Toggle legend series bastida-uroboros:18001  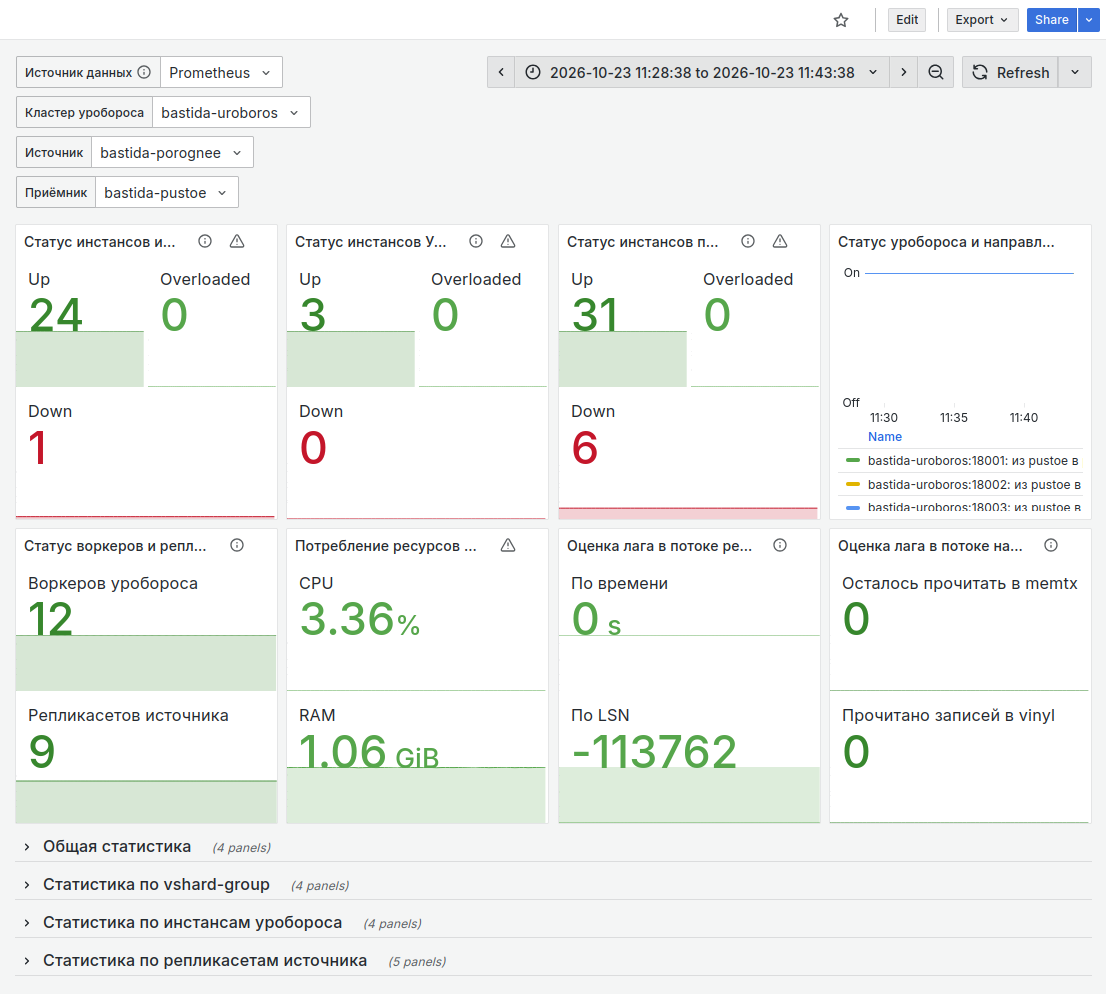click(973, 461)
